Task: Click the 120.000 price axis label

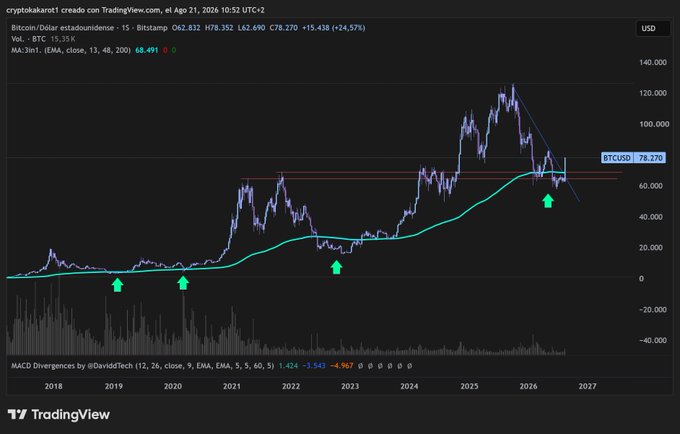Action: coord(653,93)
